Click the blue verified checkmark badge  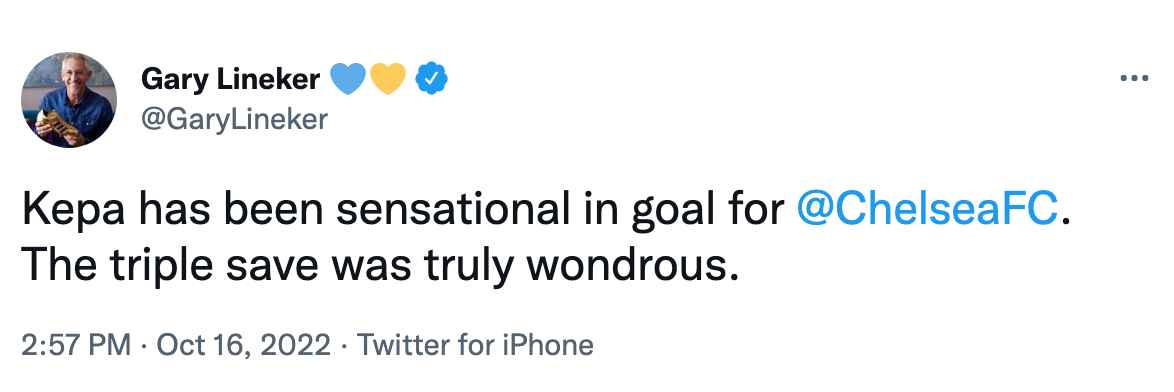pyautogui.click(x=432, y=79)
